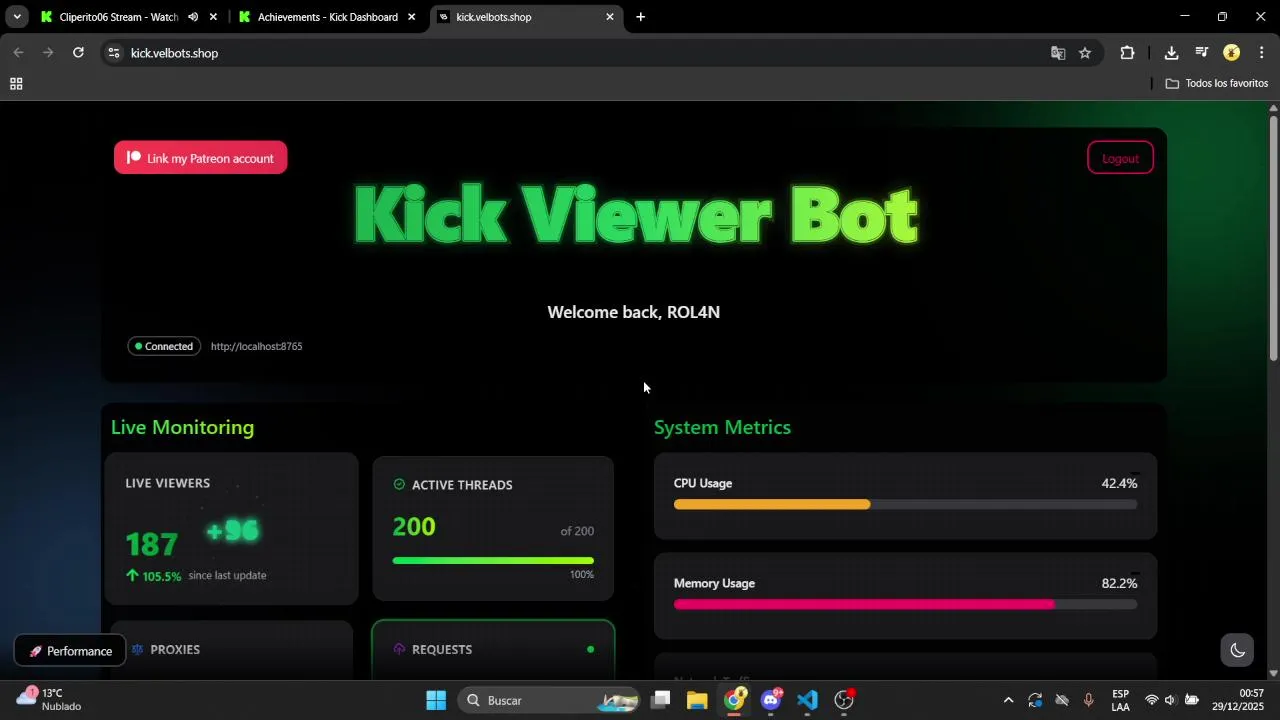Click the Live Monitoring heading

(x=182, y=427)
